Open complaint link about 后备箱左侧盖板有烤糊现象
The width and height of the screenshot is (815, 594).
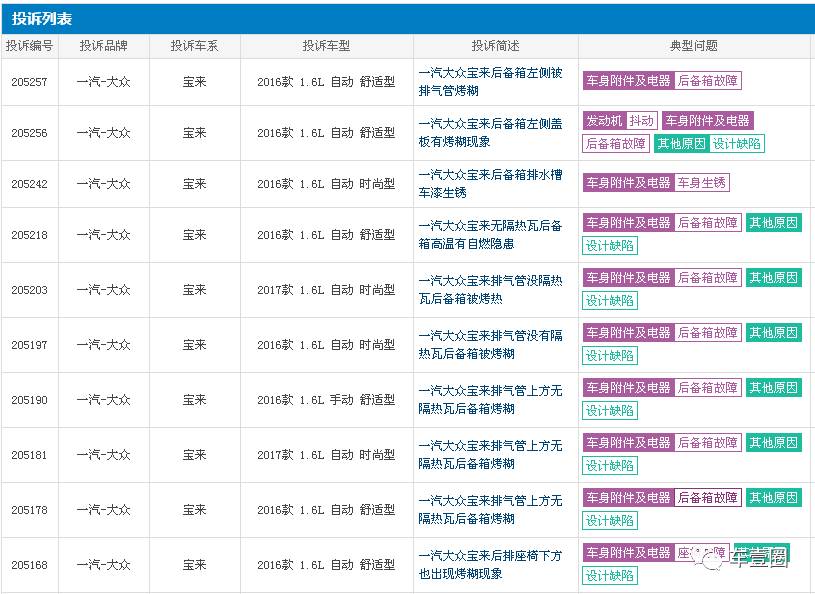[490, 133]
